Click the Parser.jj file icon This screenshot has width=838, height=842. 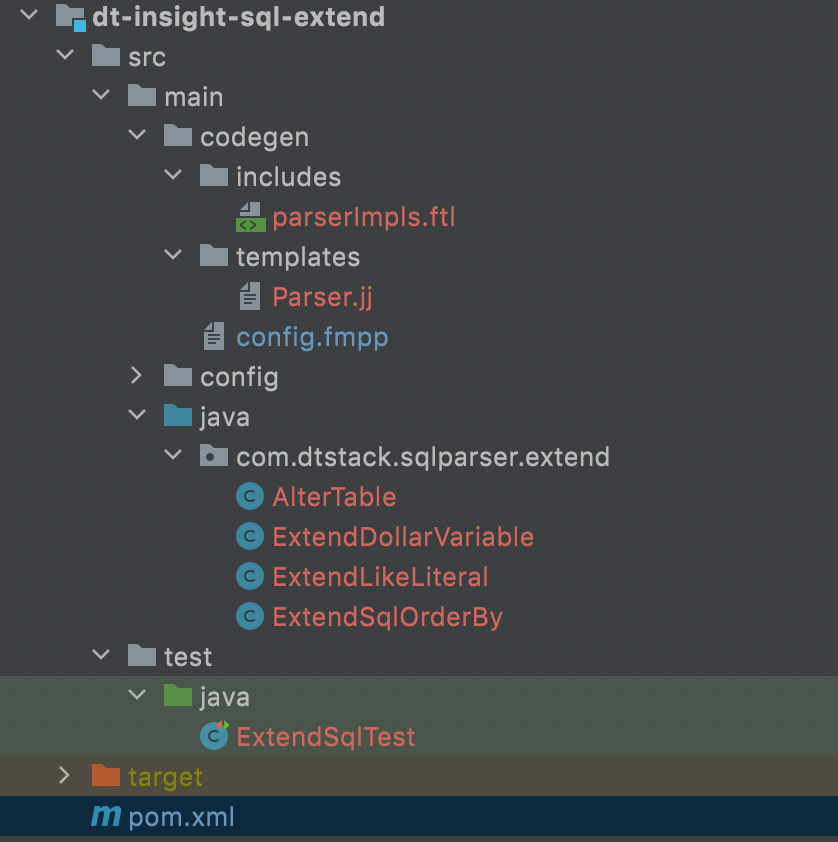click(250, 296)
